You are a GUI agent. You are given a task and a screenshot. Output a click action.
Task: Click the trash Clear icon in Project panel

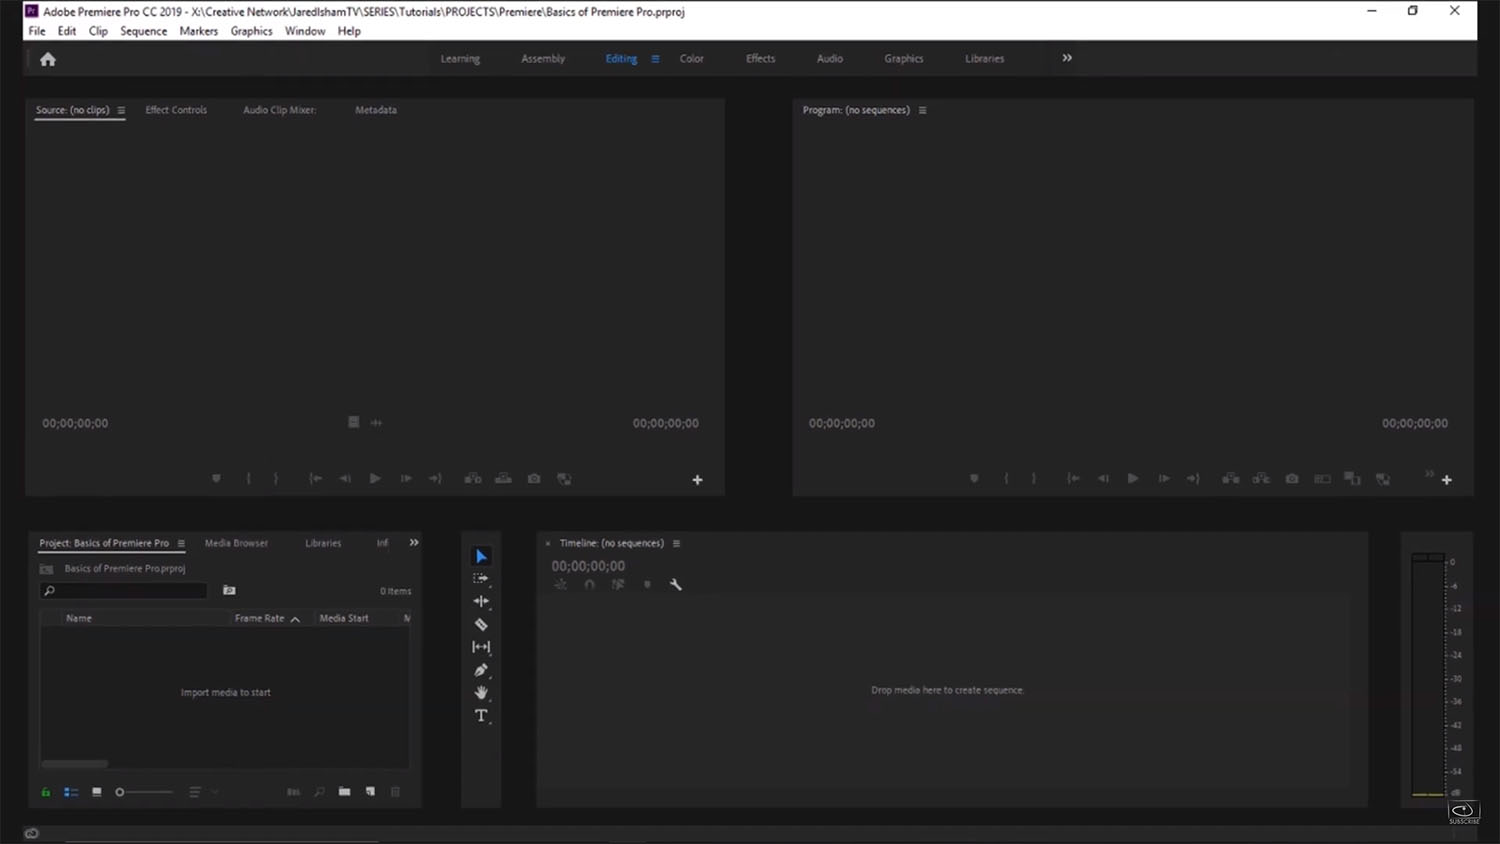(x=395, y=791)
